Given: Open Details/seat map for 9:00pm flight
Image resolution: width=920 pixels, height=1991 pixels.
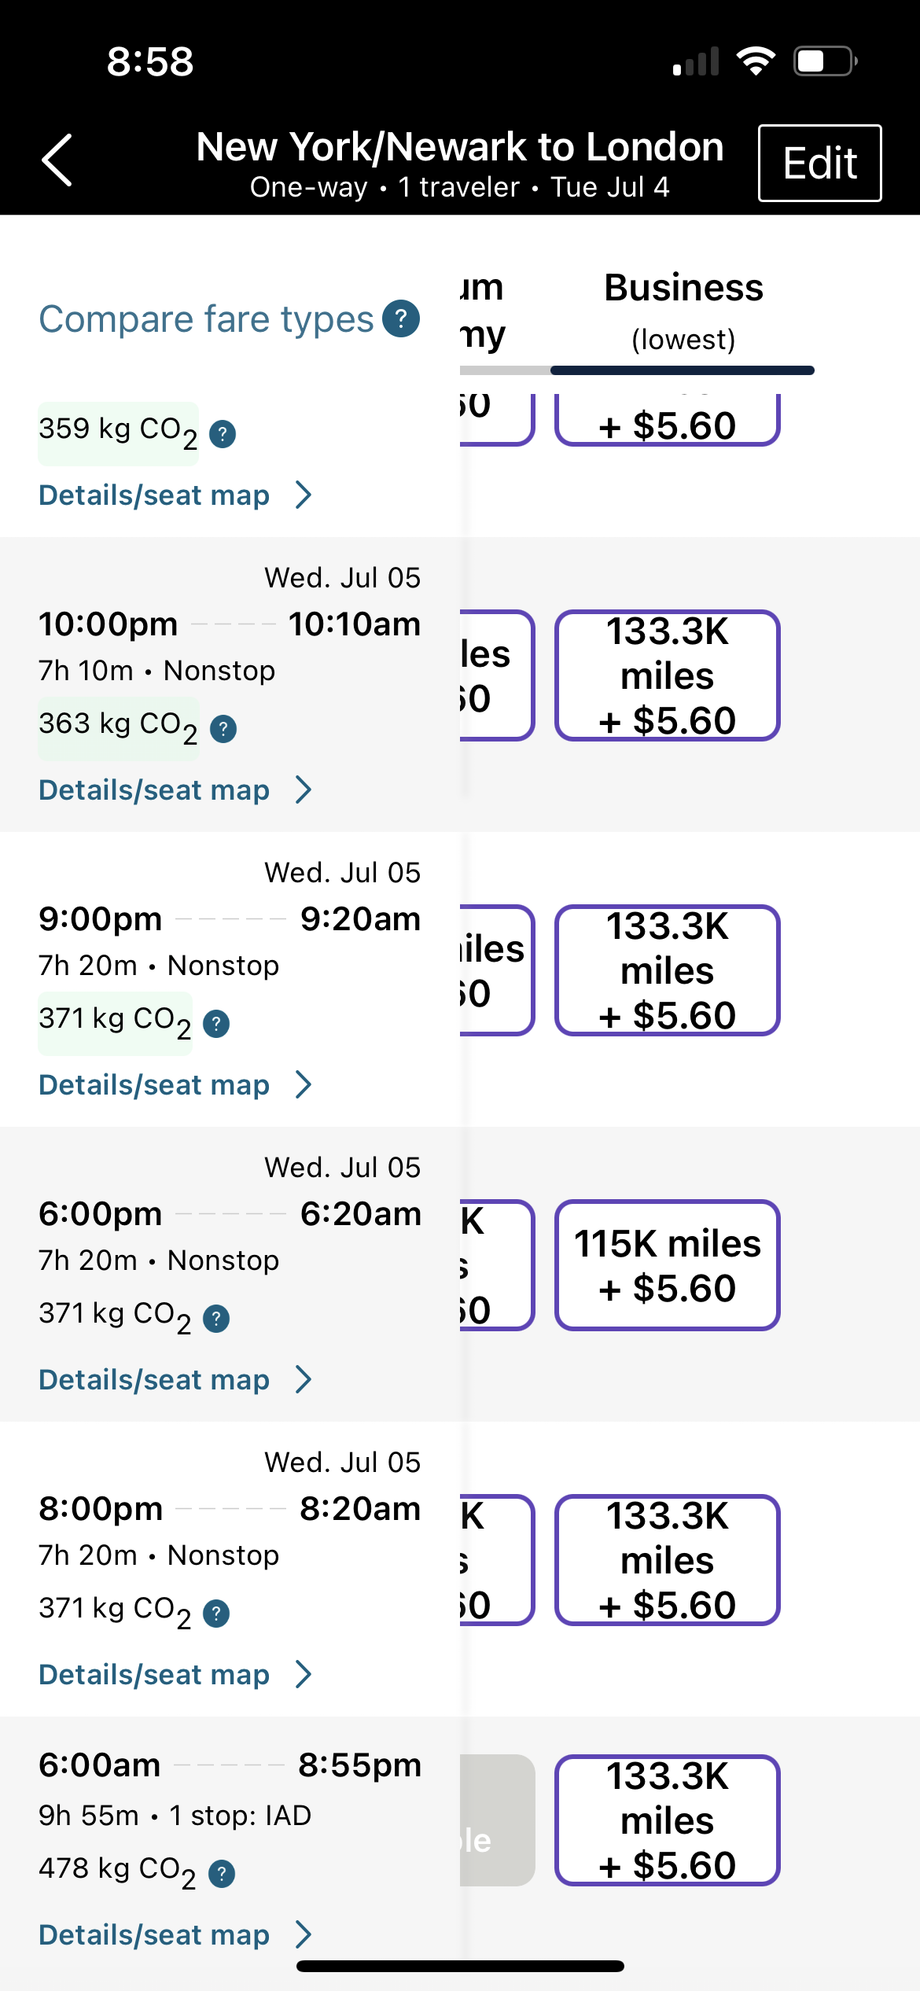Looking at the screenshot, I should tap(175, 1085).
